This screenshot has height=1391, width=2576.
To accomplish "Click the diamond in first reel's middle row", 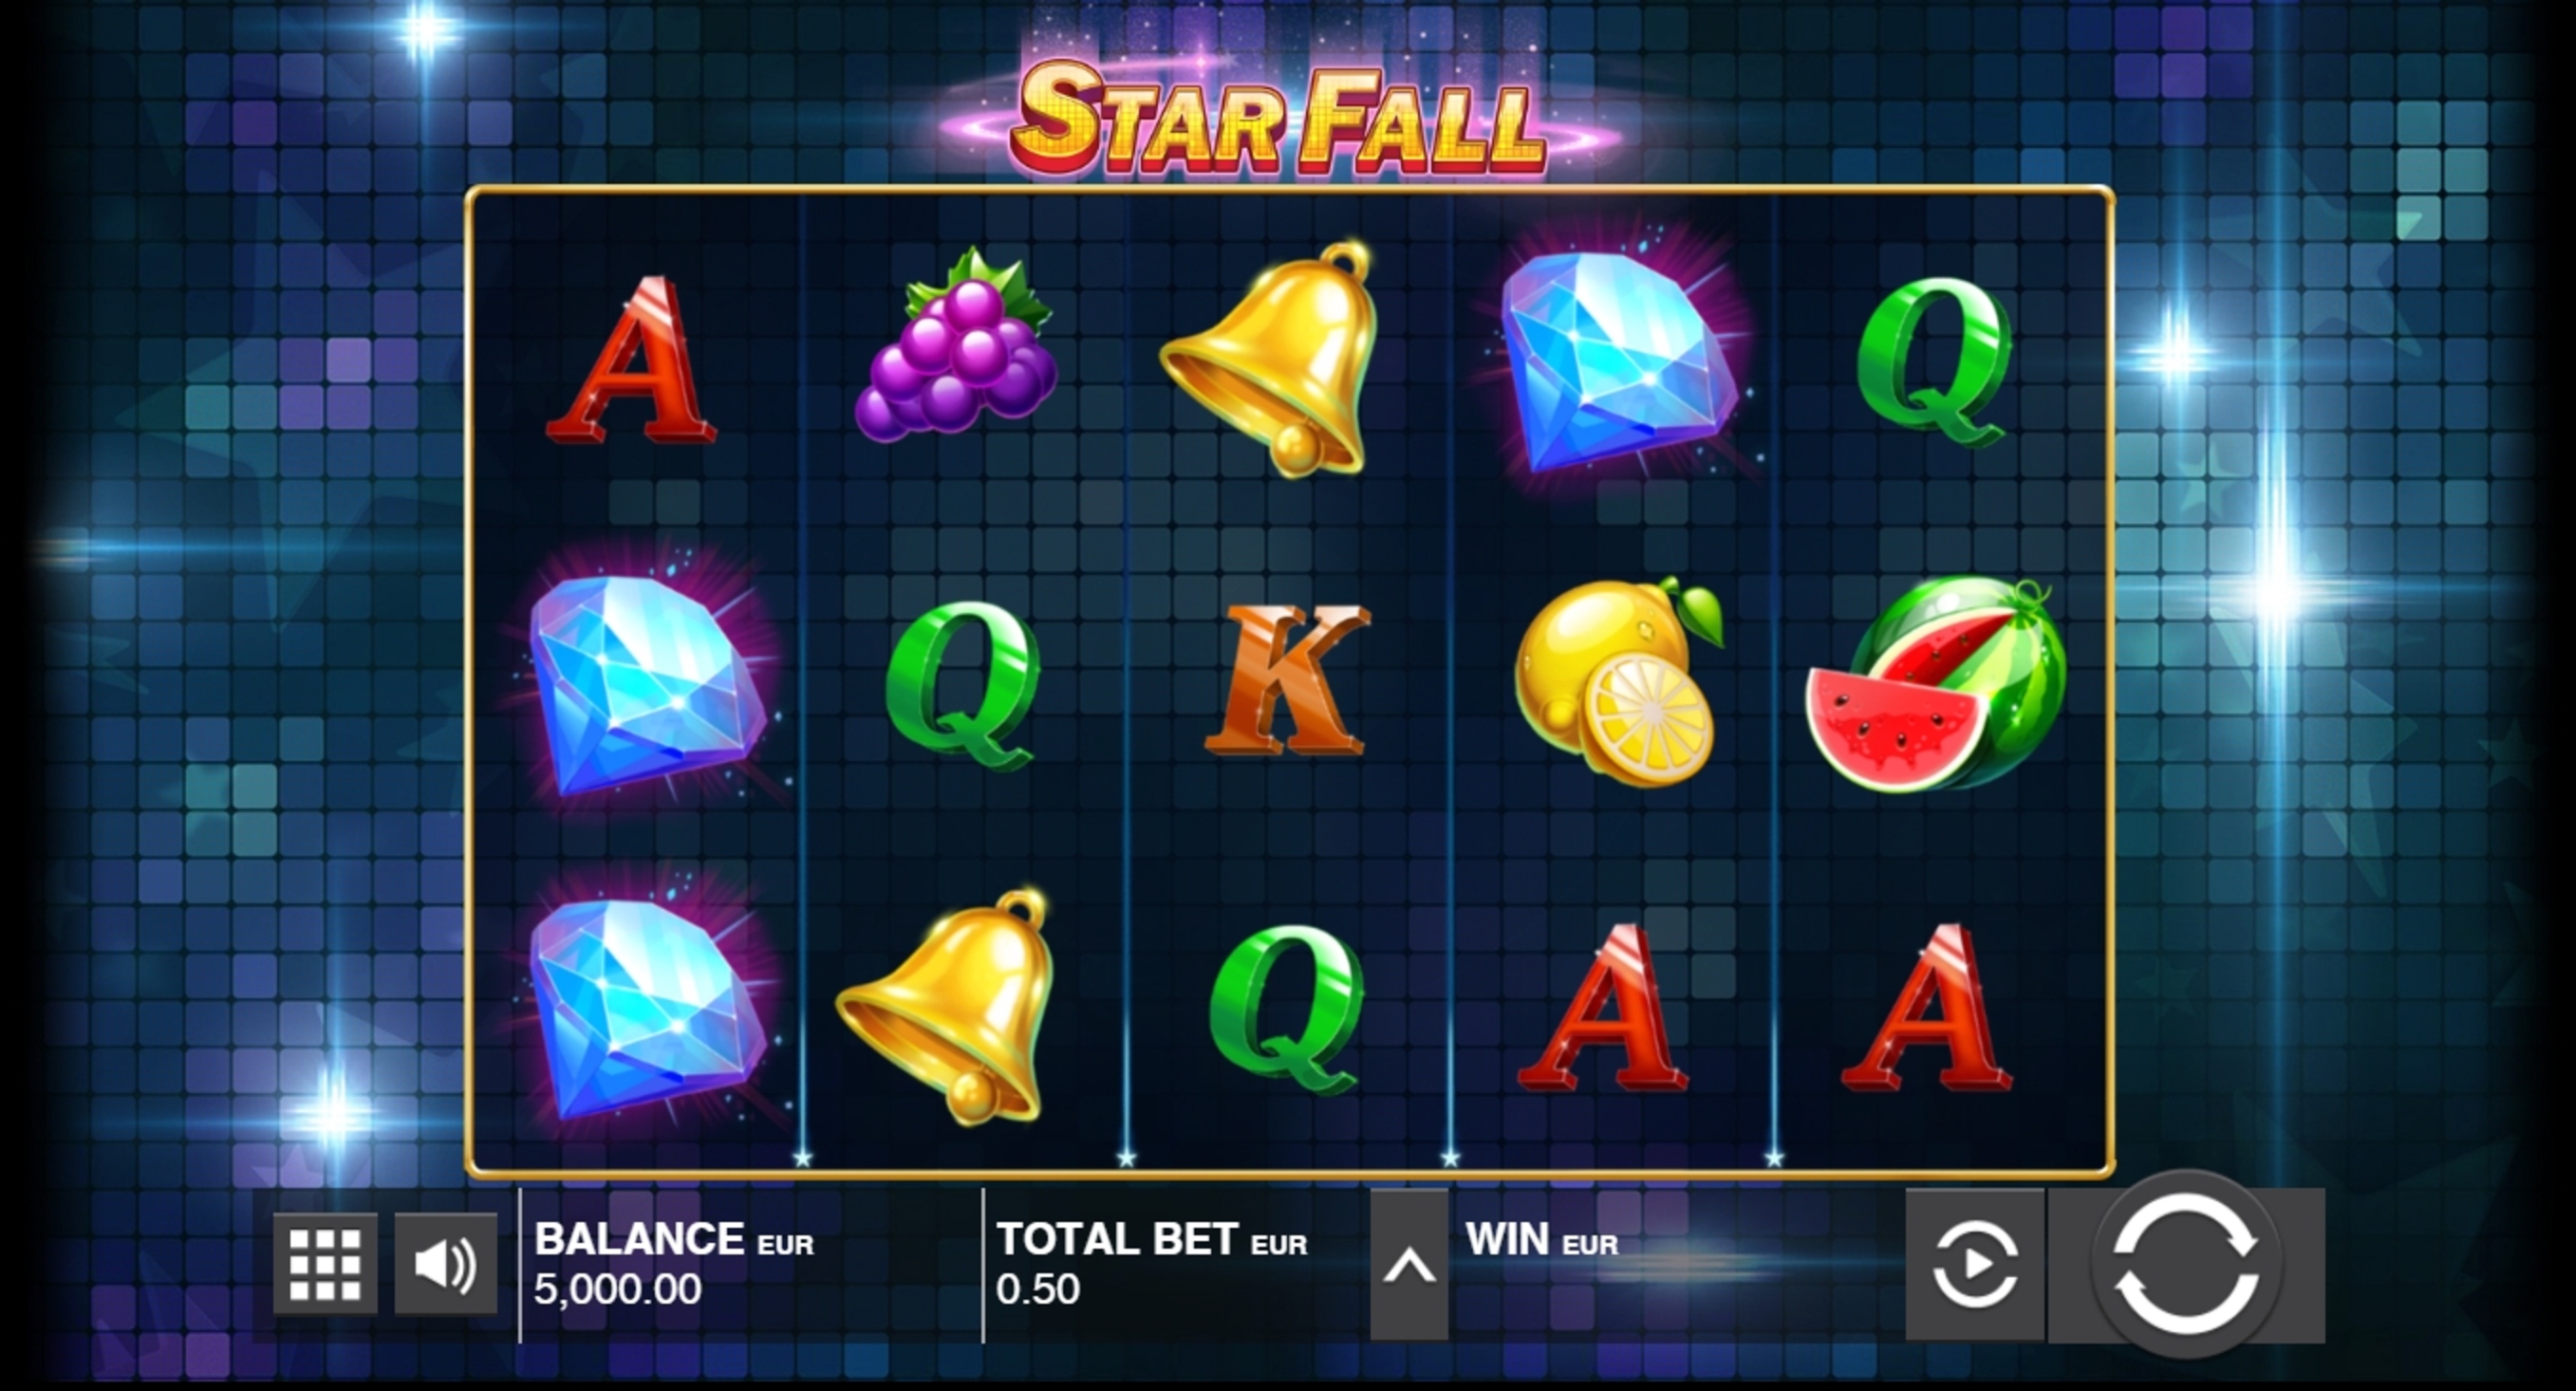I will 648,686.
